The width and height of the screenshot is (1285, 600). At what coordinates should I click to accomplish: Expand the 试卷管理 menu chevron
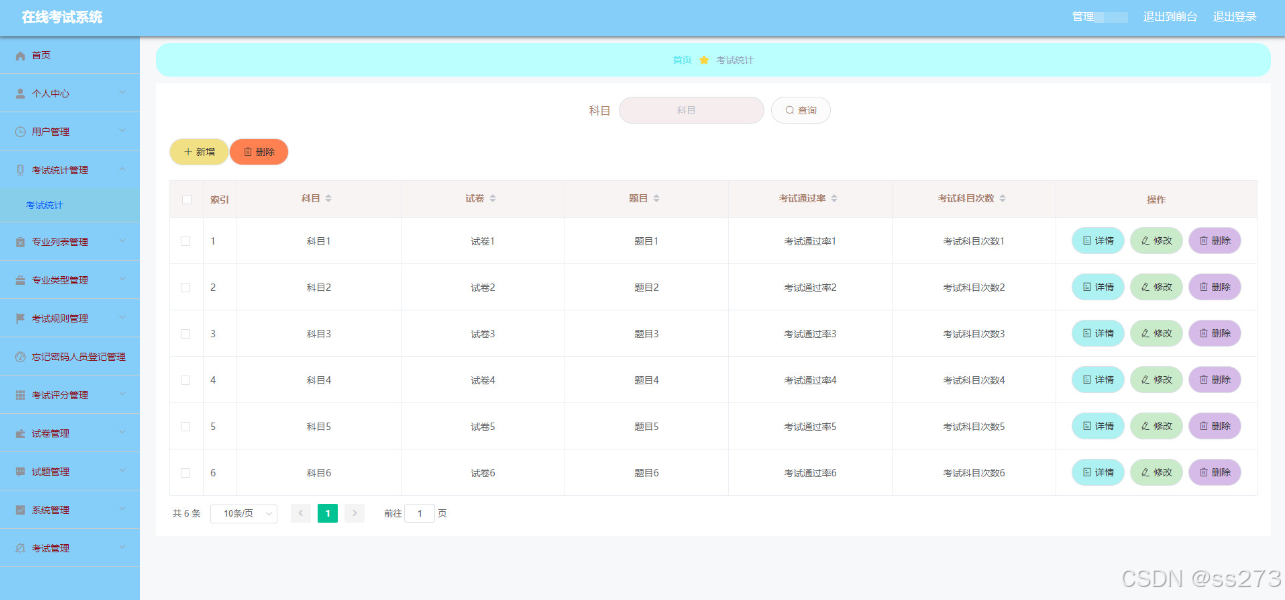[x=123, y=432]
